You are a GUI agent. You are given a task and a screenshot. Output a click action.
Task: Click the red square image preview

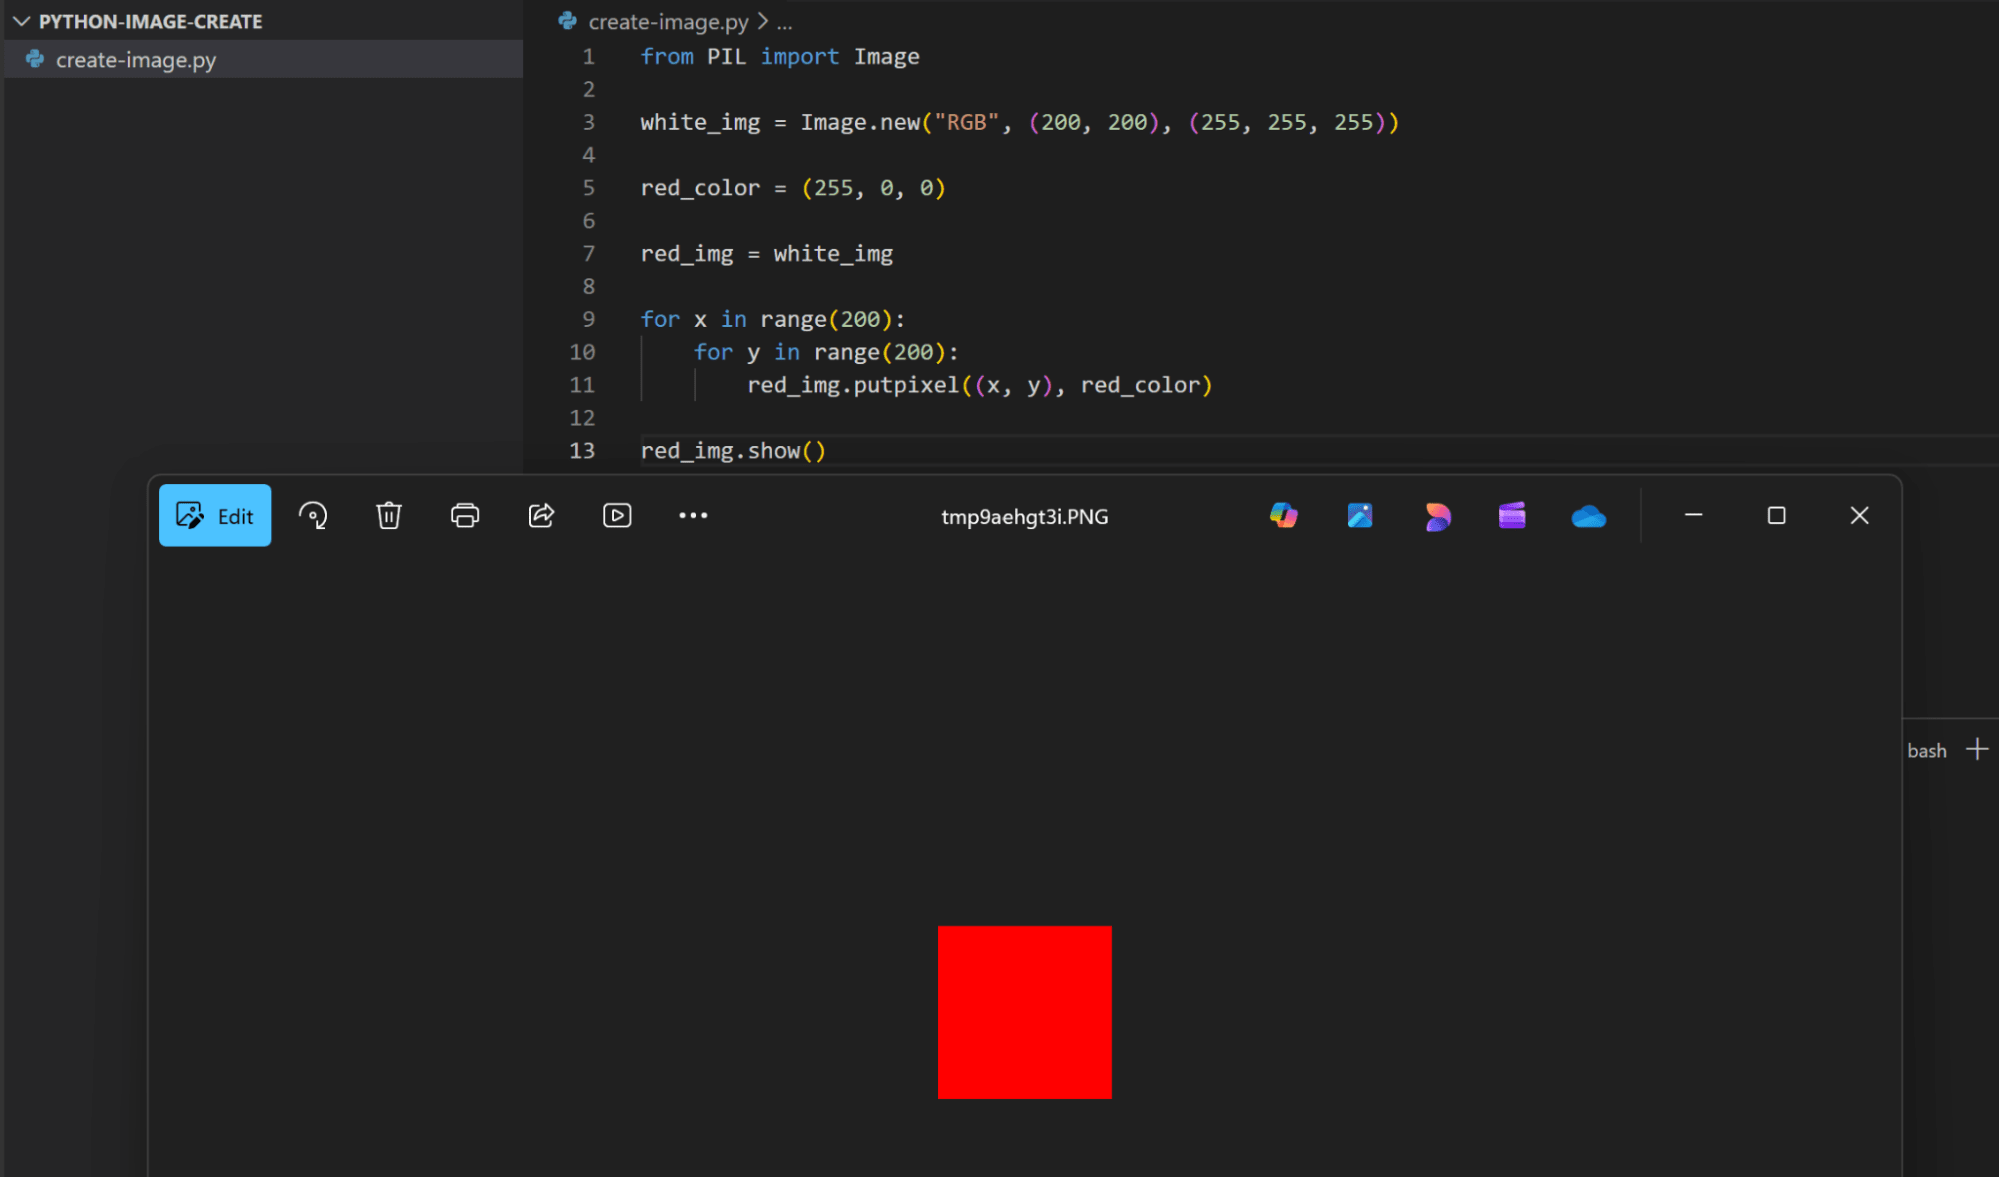click(1024, 1012)
